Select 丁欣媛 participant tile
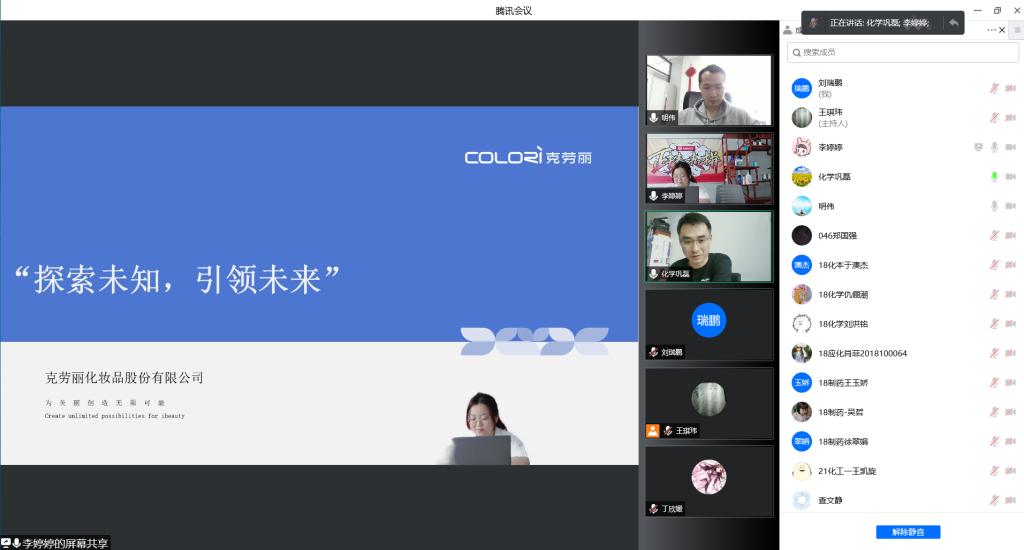1024x550 pixels. point(709,481)
